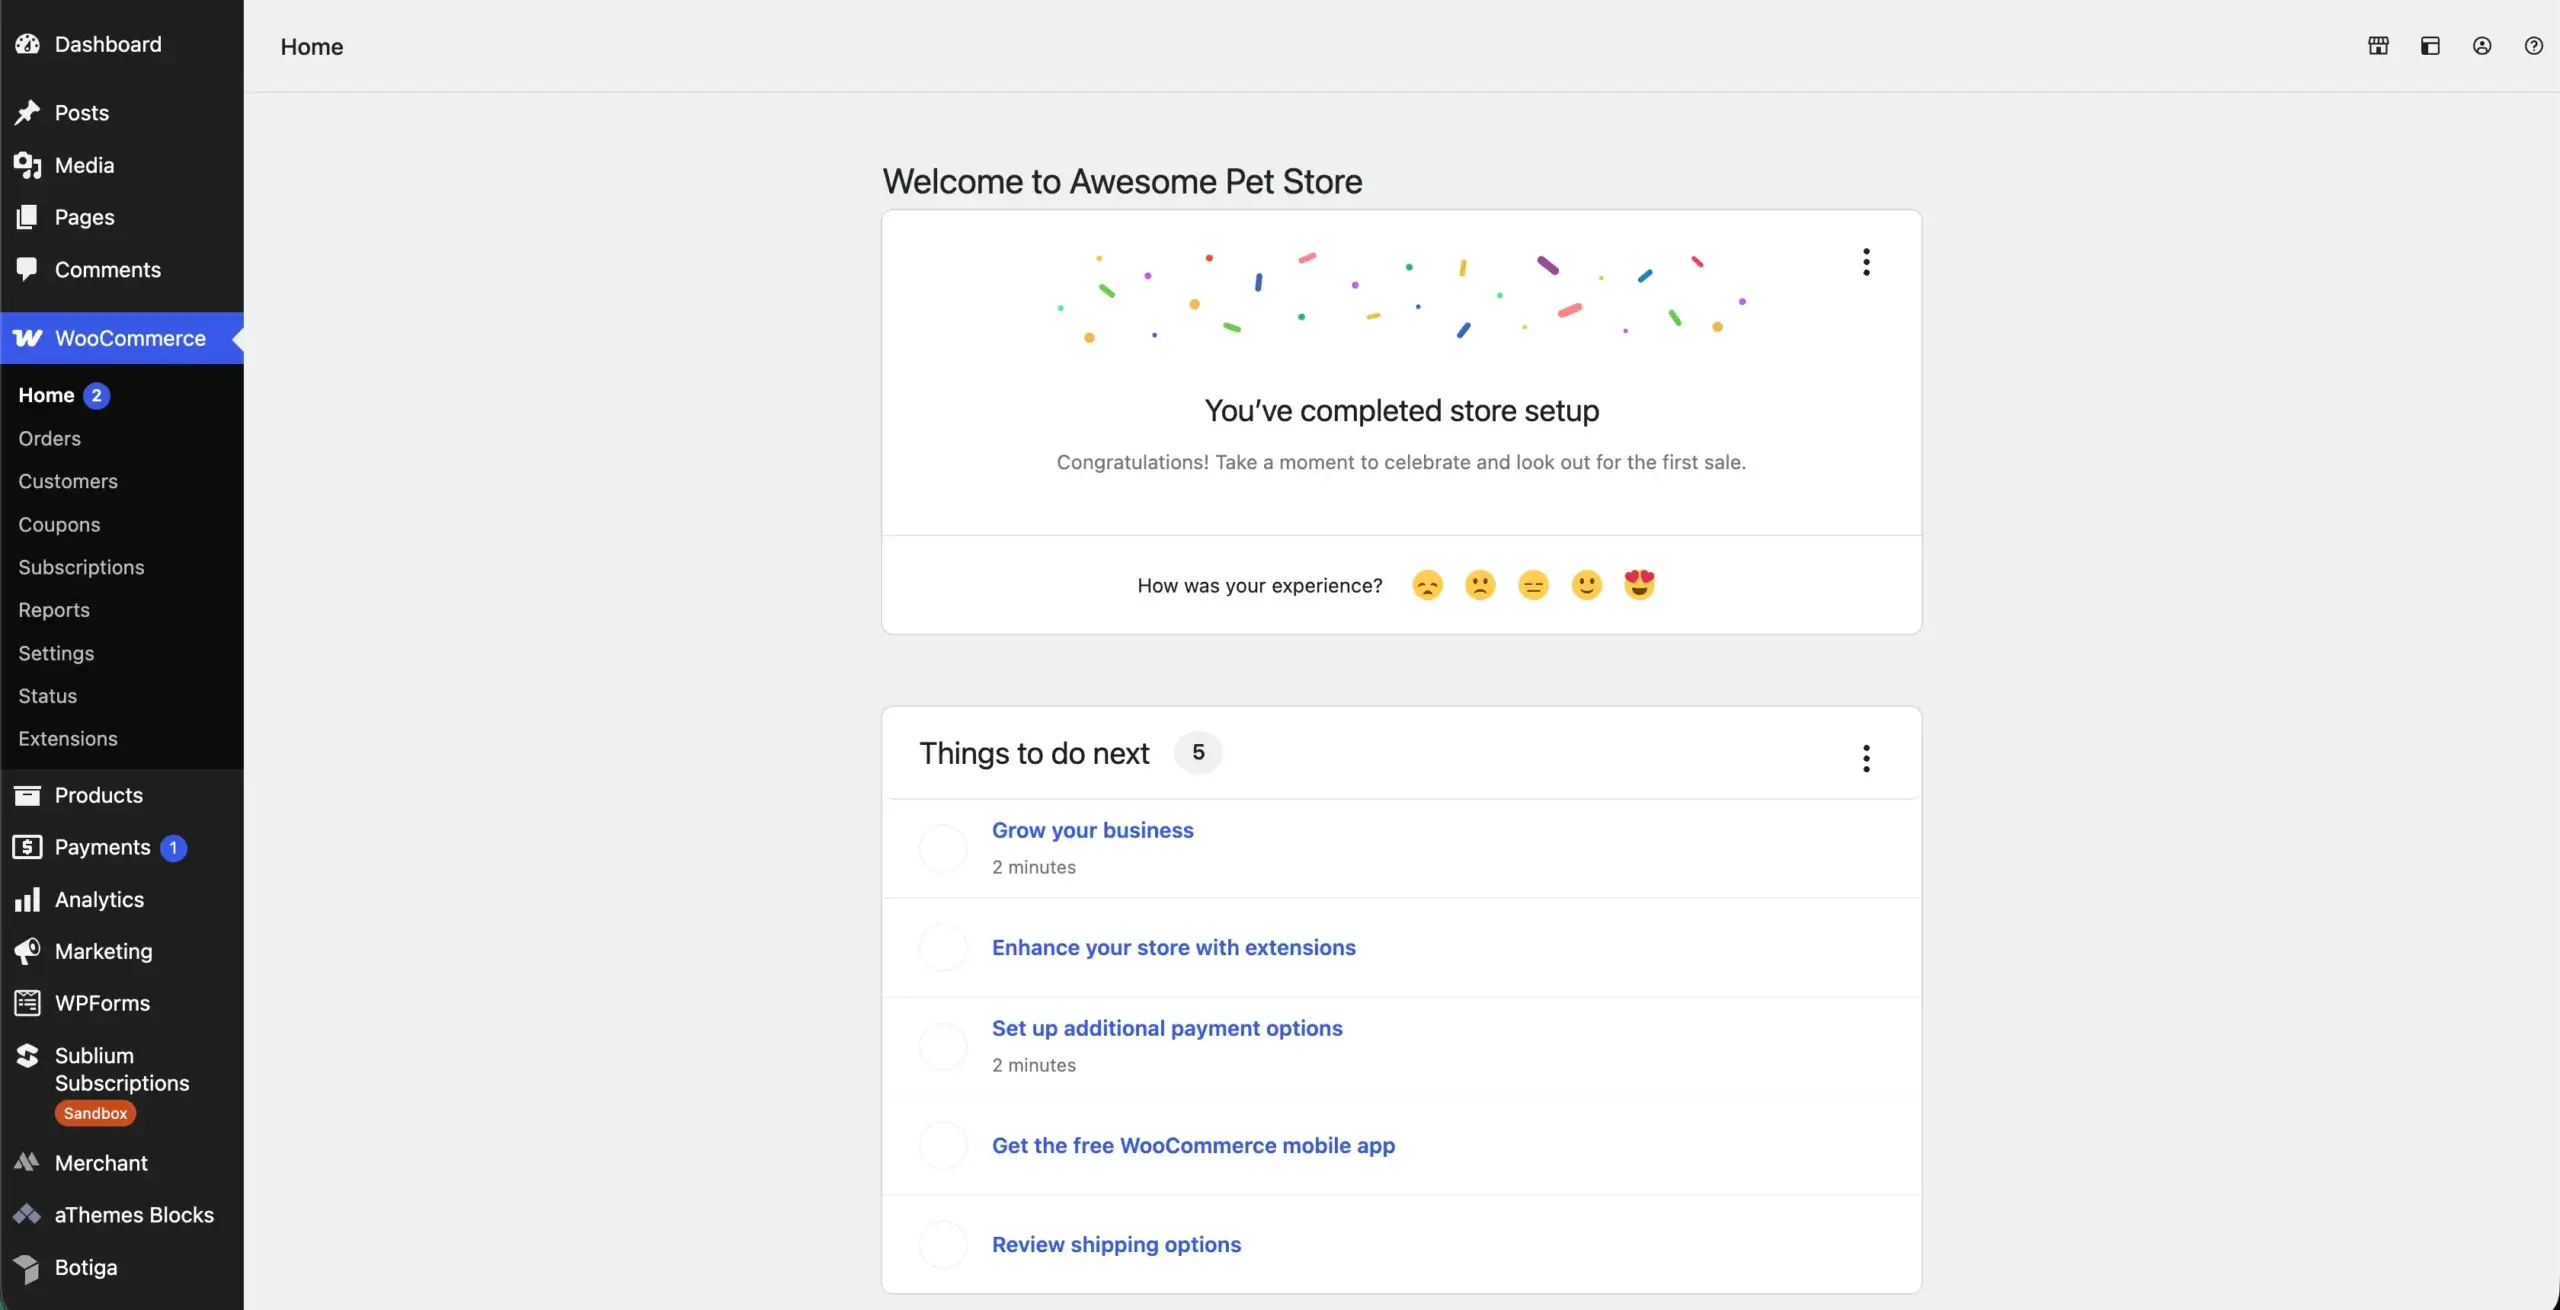This screenshot has height=1310, width=2560.
Task: Open WooCommerce Home submenu
Action: [46, 395]
